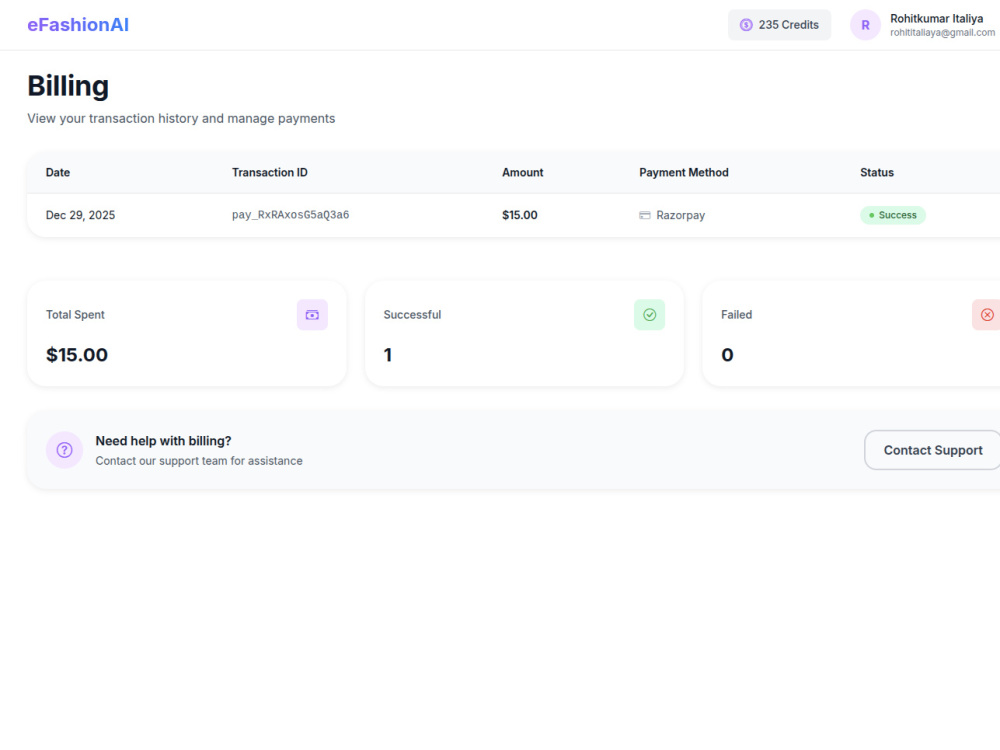Click the name Rohitkumar Italiya
This screenshot has height=750, width=1000.
[936, 18]
